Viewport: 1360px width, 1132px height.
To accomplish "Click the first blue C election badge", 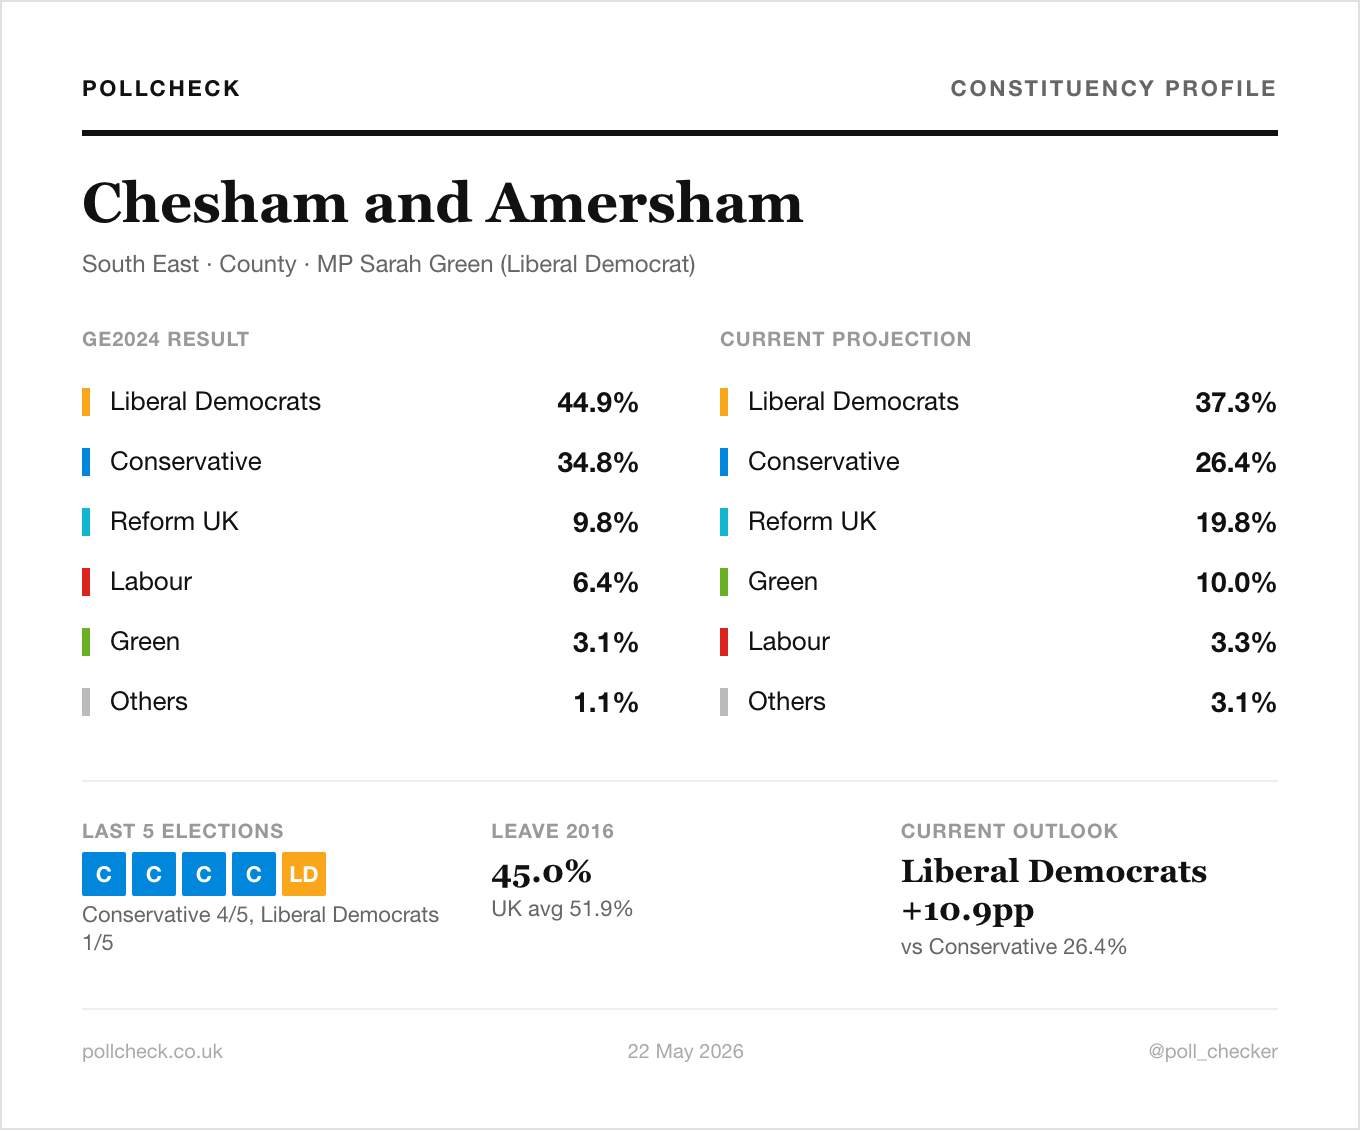I will (x=104, y=874).
